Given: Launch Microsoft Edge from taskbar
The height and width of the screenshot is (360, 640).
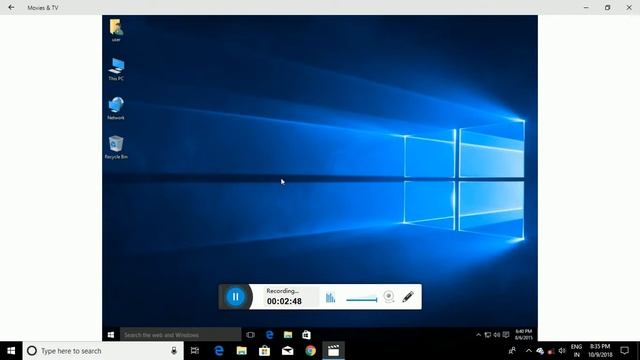Looking at the screenshot, I should 219,351.
